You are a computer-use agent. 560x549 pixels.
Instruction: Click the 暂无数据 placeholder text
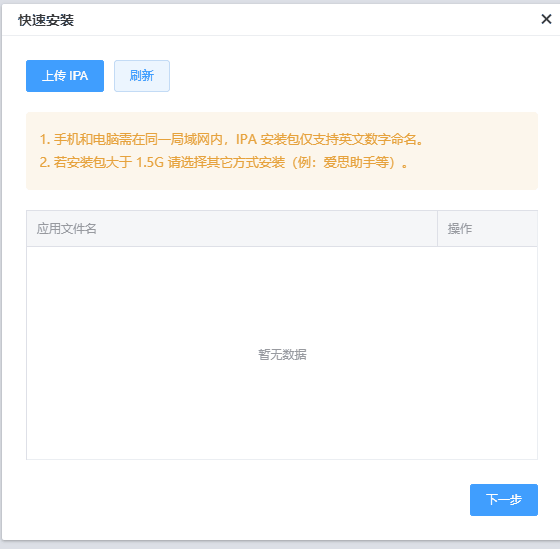coord(282,354)
